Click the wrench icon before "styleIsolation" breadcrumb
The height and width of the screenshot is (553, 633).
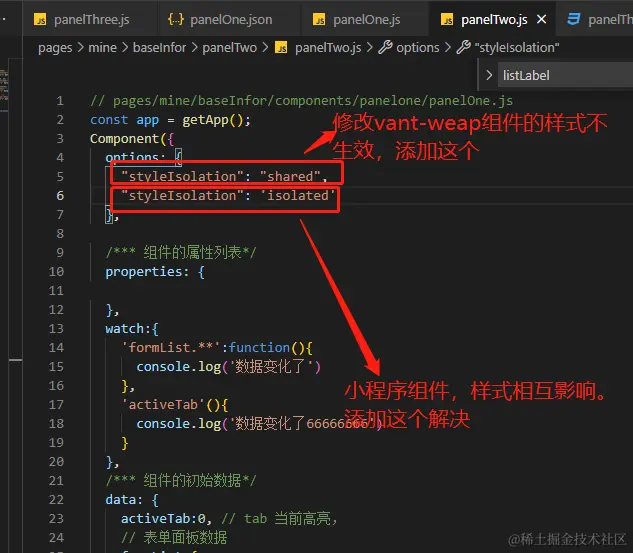click(463, 47)
